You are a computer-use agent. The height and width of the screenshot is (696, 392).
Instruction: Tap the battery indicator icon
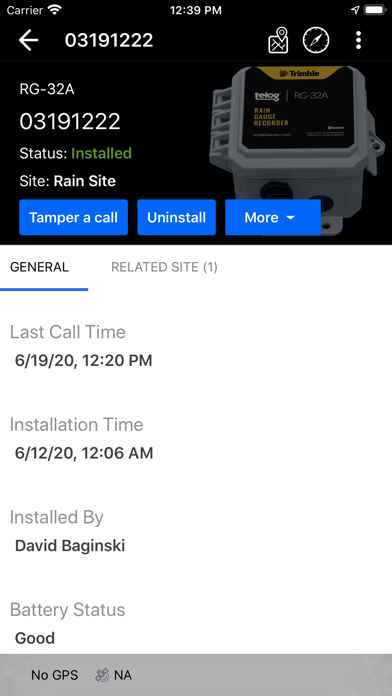tap(375, 10)
